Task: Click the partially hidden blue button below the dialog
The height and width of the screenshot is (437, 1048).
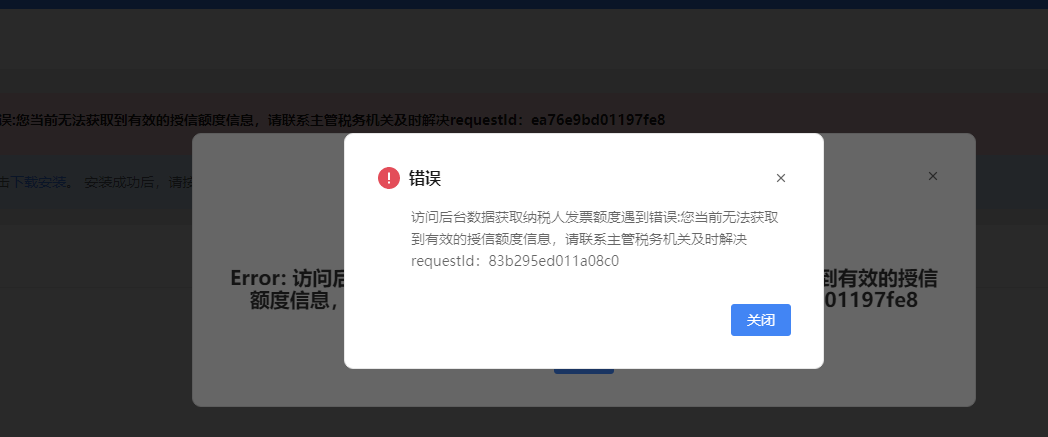Action: click(583, 371)
